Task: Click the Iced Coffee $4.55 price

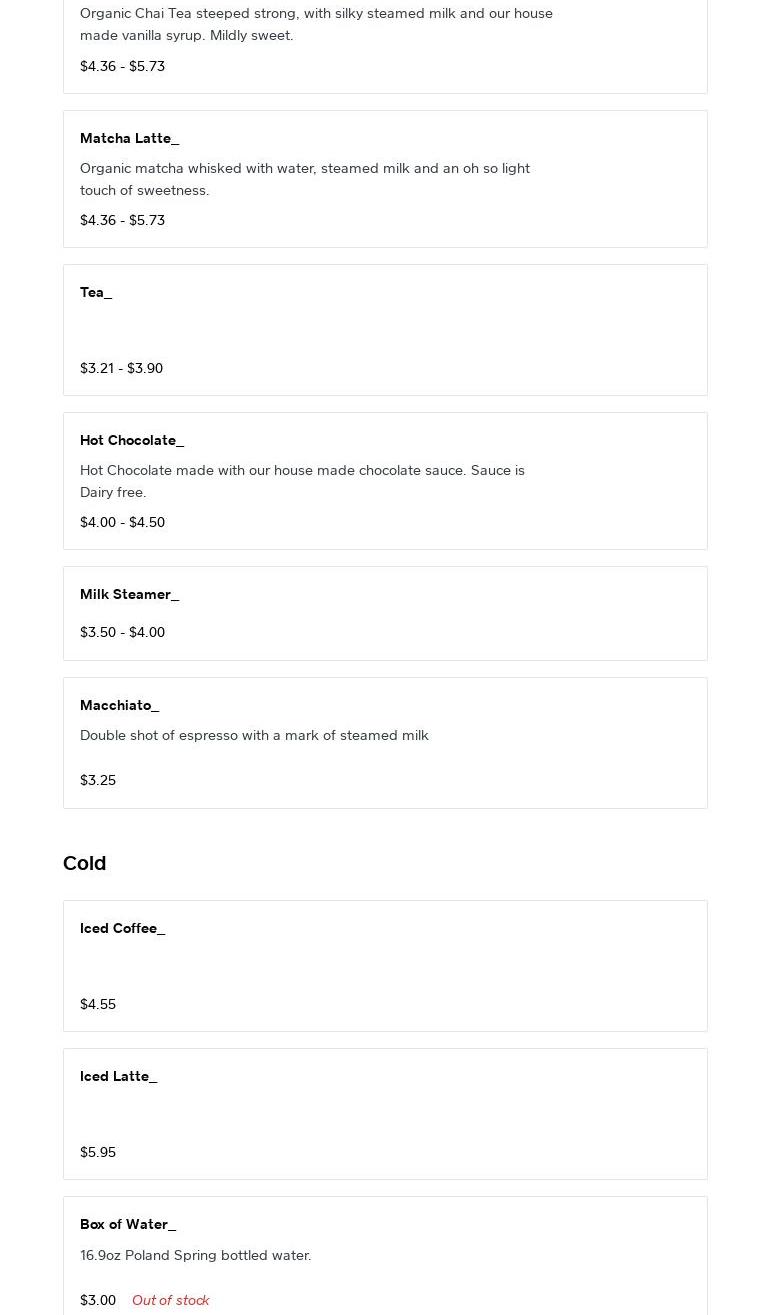Action: click(98, 1004)
